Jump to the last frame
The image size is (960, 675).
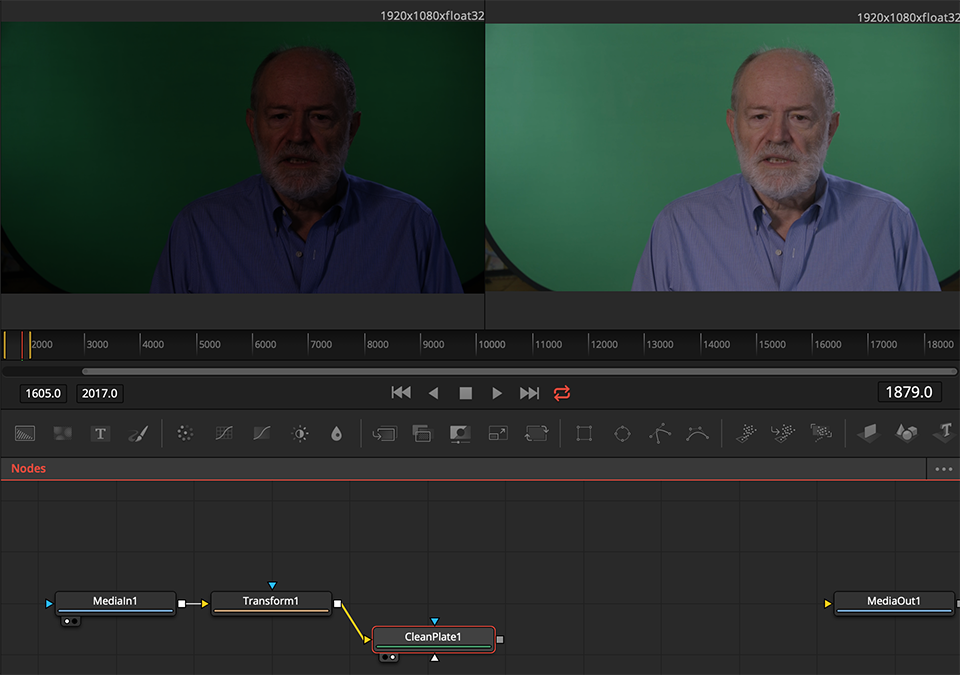tap(530, 393)
